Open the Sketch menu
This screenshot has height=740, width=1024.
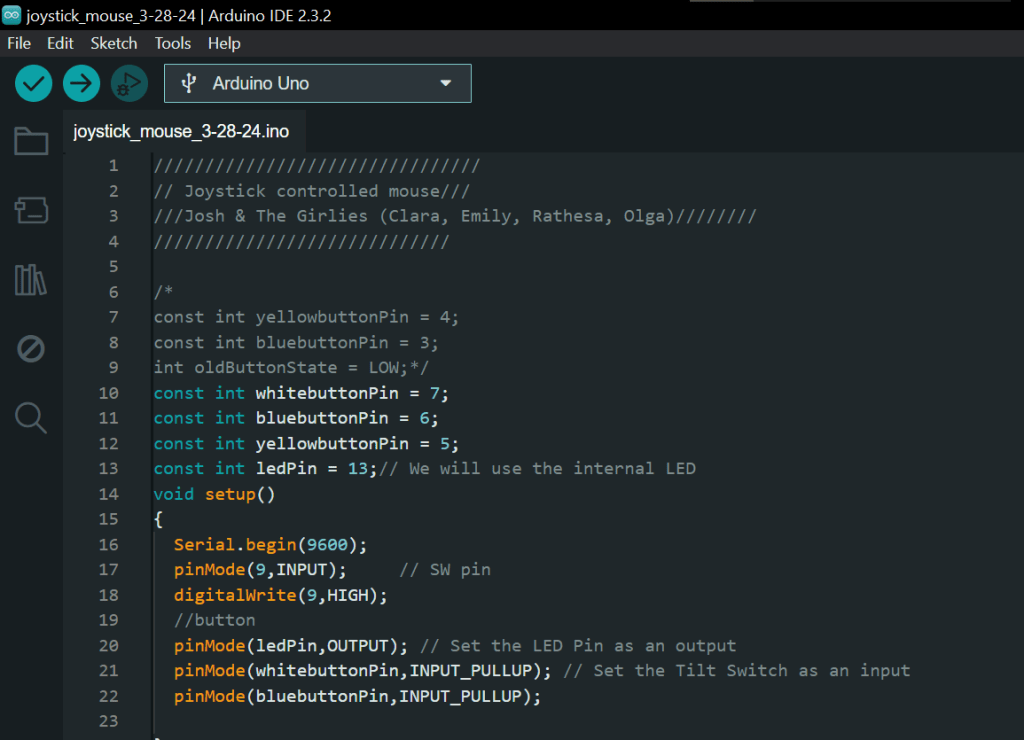[114, 43]
